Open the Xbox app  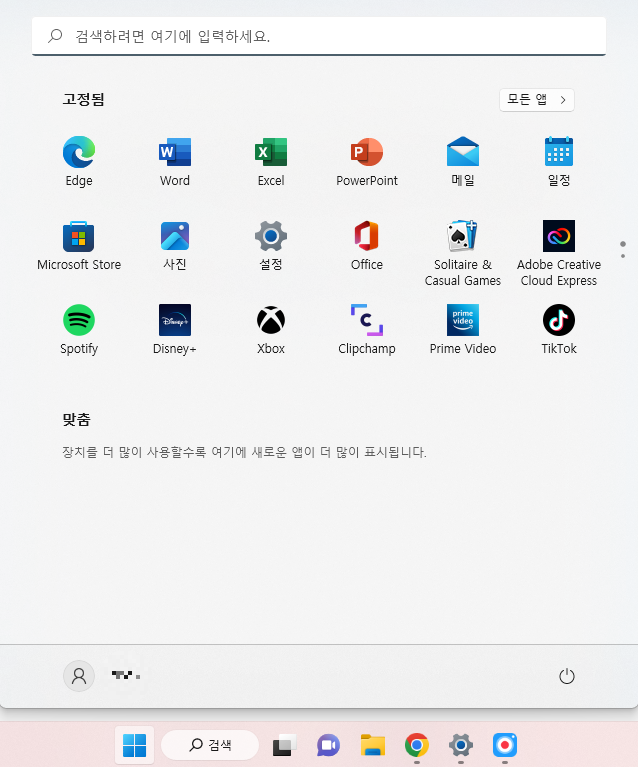pyautogui.click(x=271, y=330)
